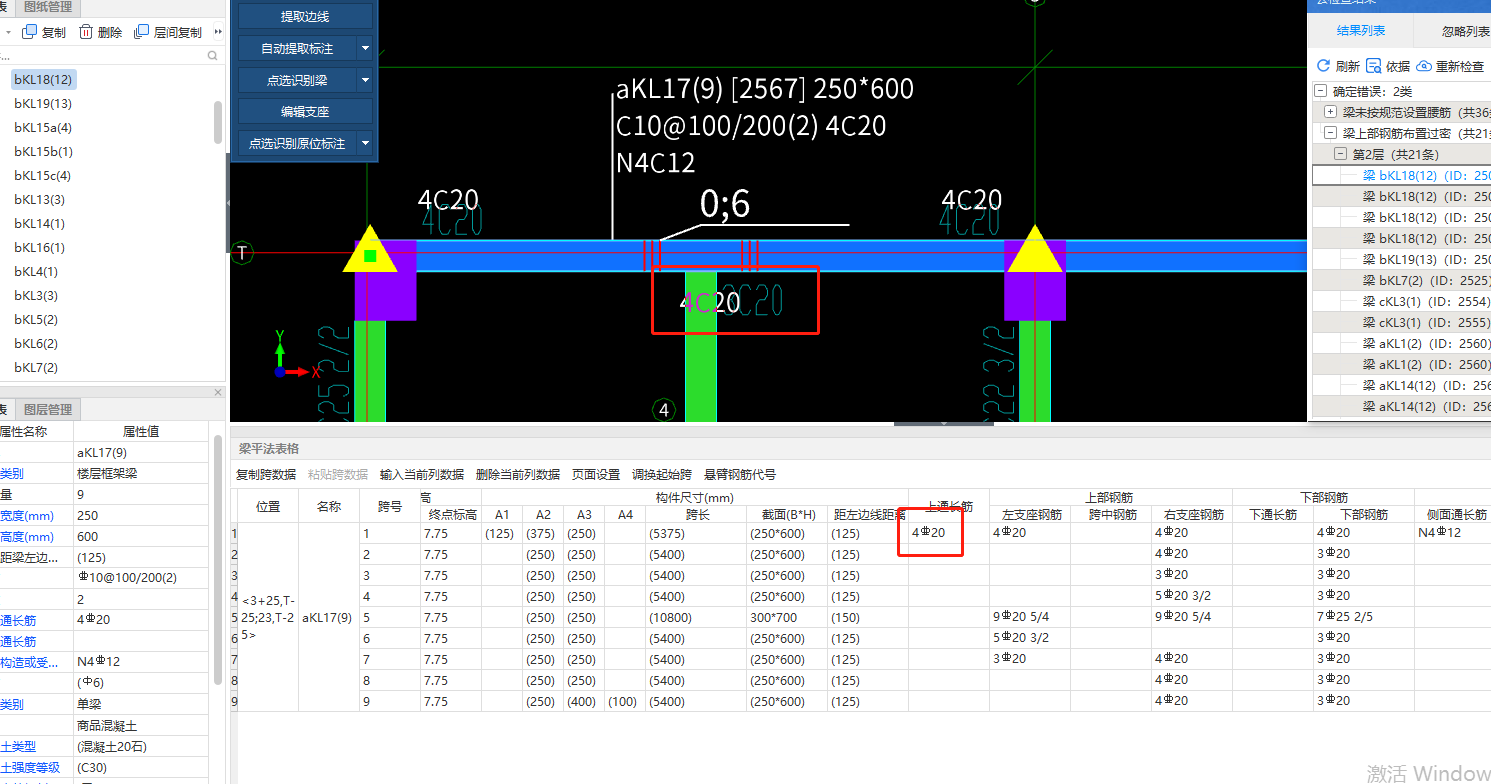Open the dropdown arrow left of 复制
This screenshot has width=1491, height=784.
[8, 32]
